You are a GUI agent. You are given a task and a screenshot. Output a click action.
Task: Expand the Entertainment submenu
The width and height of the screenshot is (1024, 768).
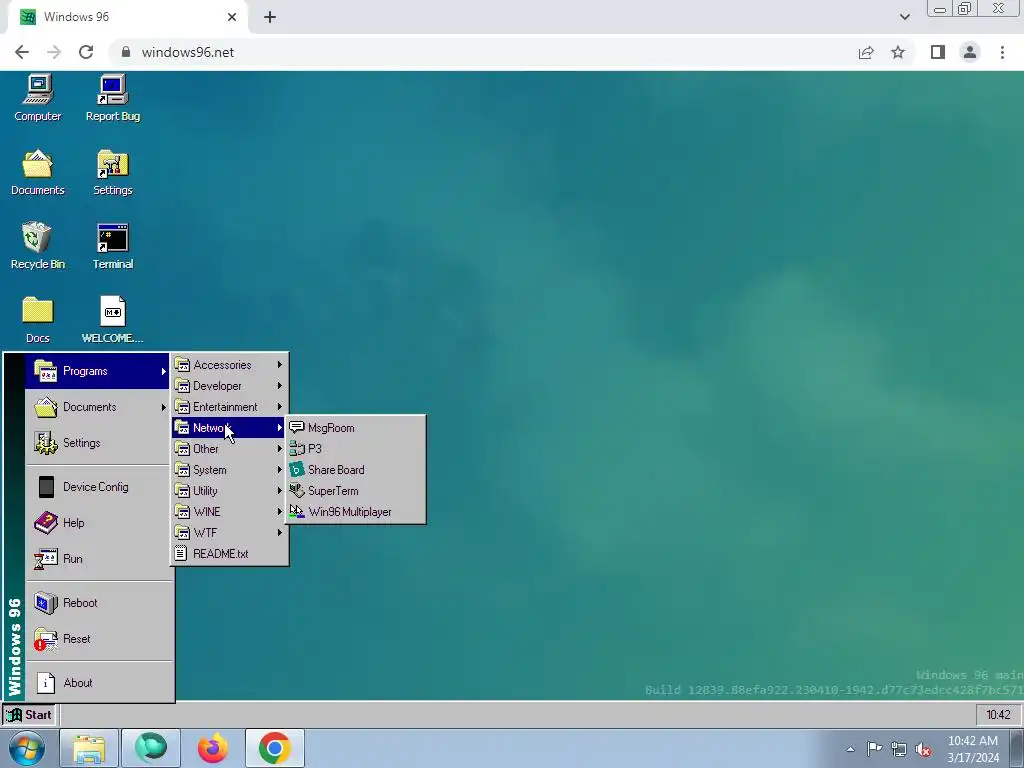(229, 406)
